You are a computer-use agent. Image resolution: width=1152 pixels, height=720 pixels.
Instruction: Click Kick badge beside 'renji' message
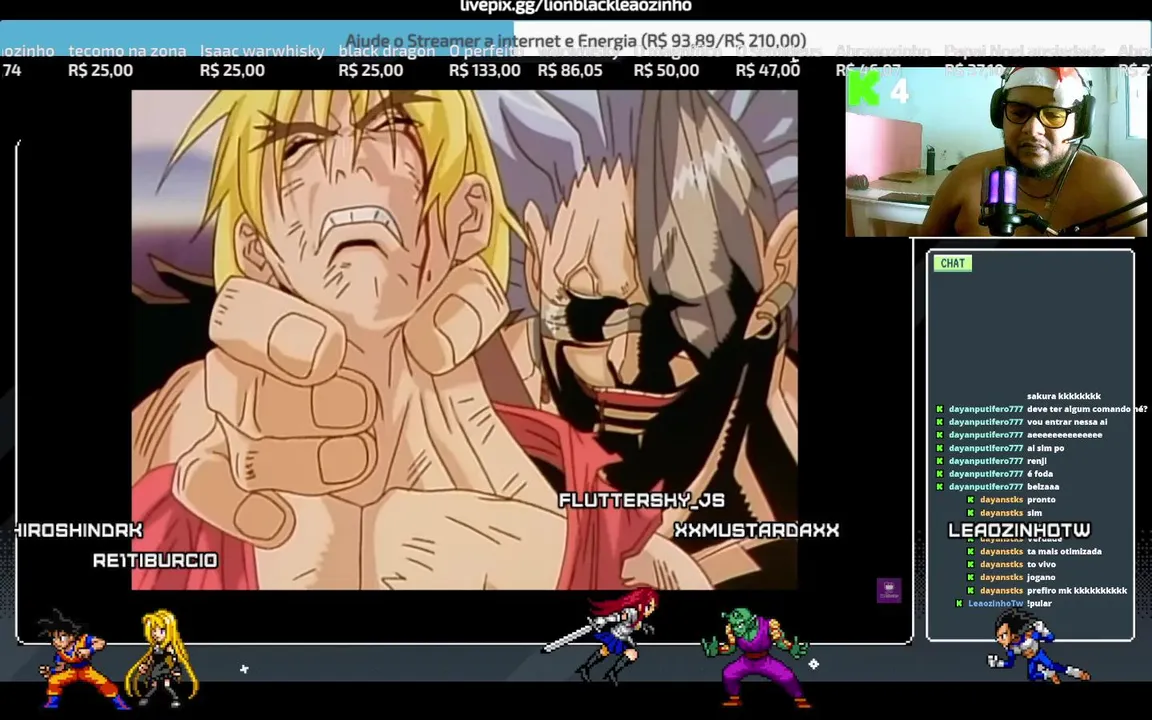[939, 461]
